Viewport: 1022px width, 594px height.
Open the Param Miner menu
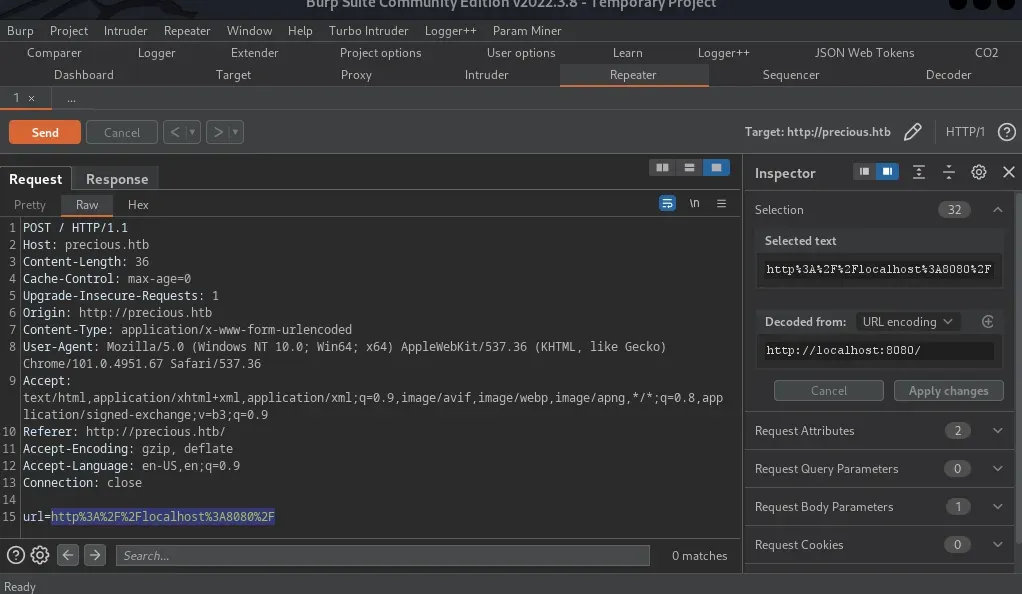(x=527, y=31)
